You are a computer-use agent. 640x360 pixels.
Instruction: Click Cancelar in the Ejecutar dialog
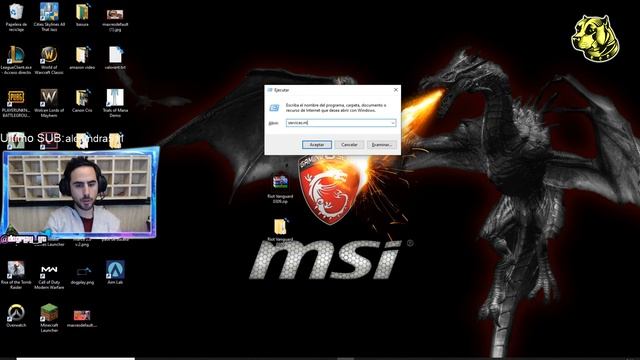349,144
